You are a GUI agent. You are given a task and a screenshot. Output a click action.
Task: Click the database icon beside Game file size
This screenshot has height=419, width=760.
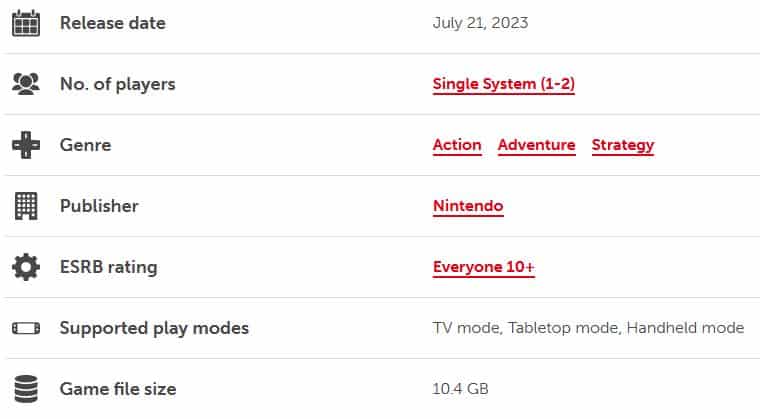[x=25, y=388]
